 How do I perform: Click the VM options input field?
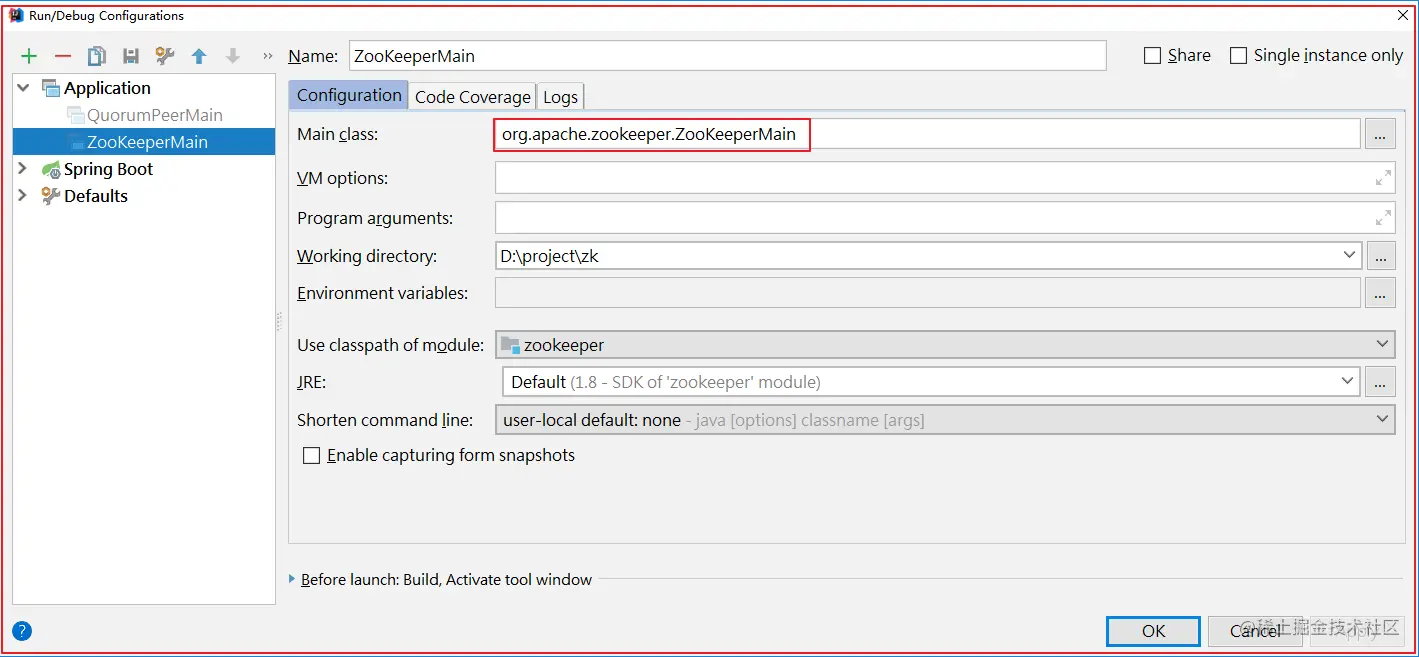(945, 178)
